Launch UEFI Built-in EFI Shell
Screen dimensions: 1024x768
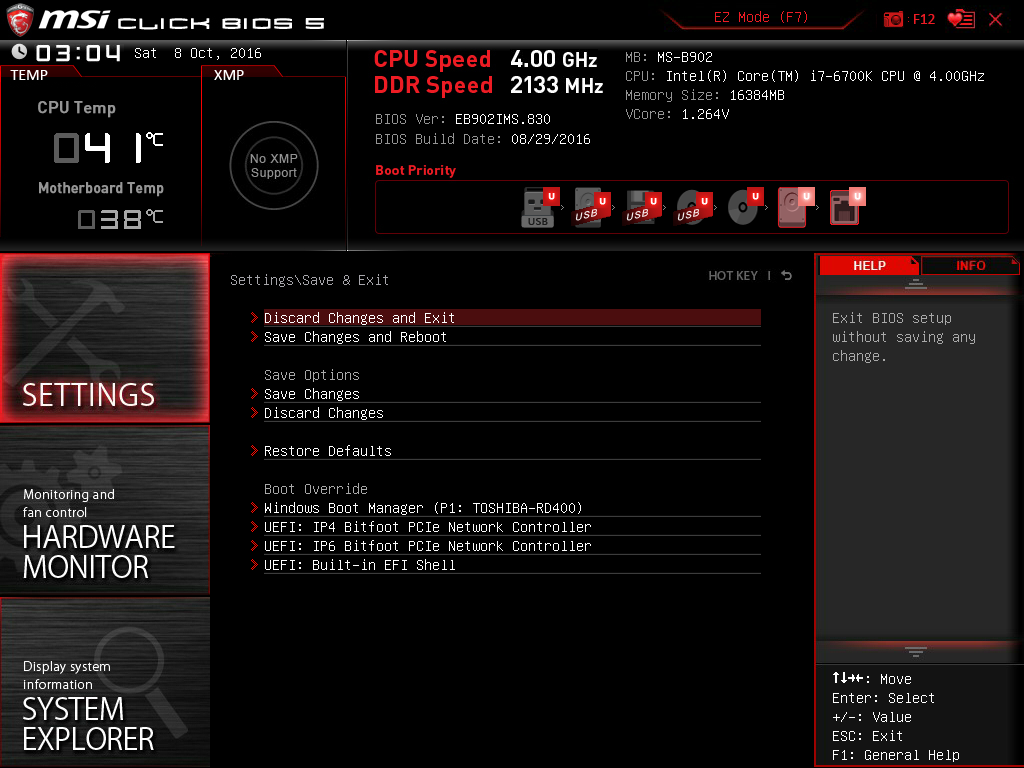[x=512, y=565]
